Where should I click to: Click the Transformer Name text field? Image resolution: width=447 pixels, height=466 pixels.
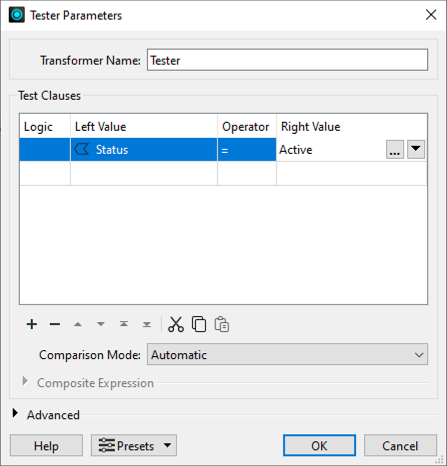click(x=287, y=60)
